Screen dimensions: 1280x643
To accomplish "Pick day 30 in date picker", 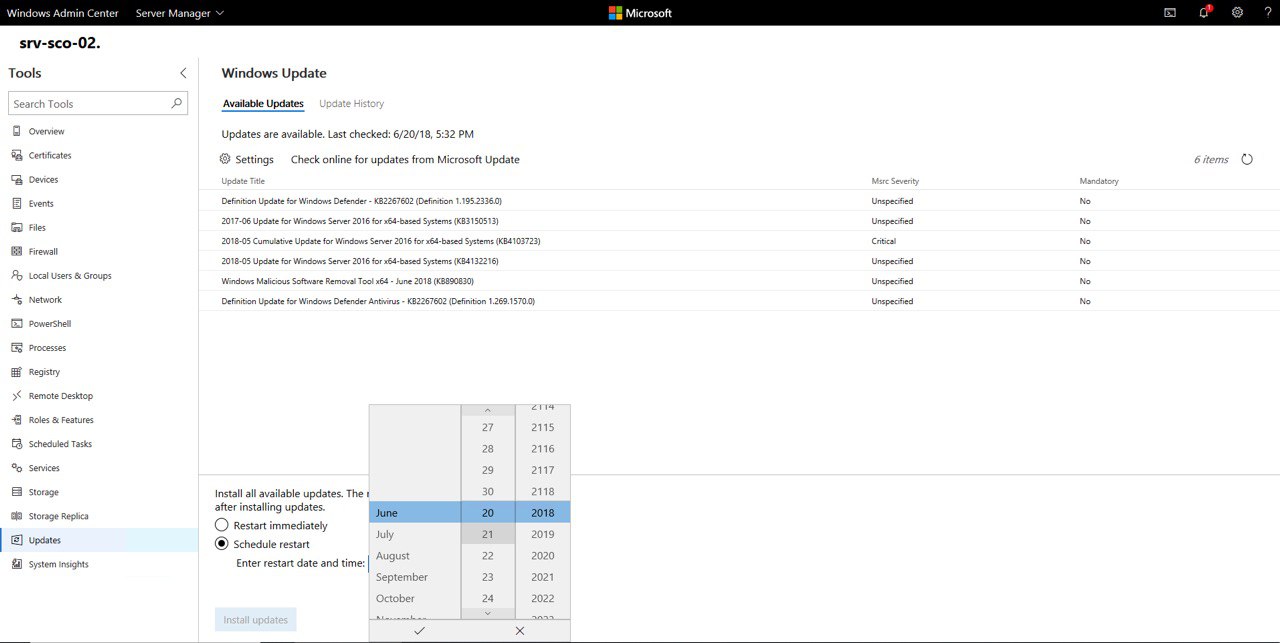I will [488, 491].
